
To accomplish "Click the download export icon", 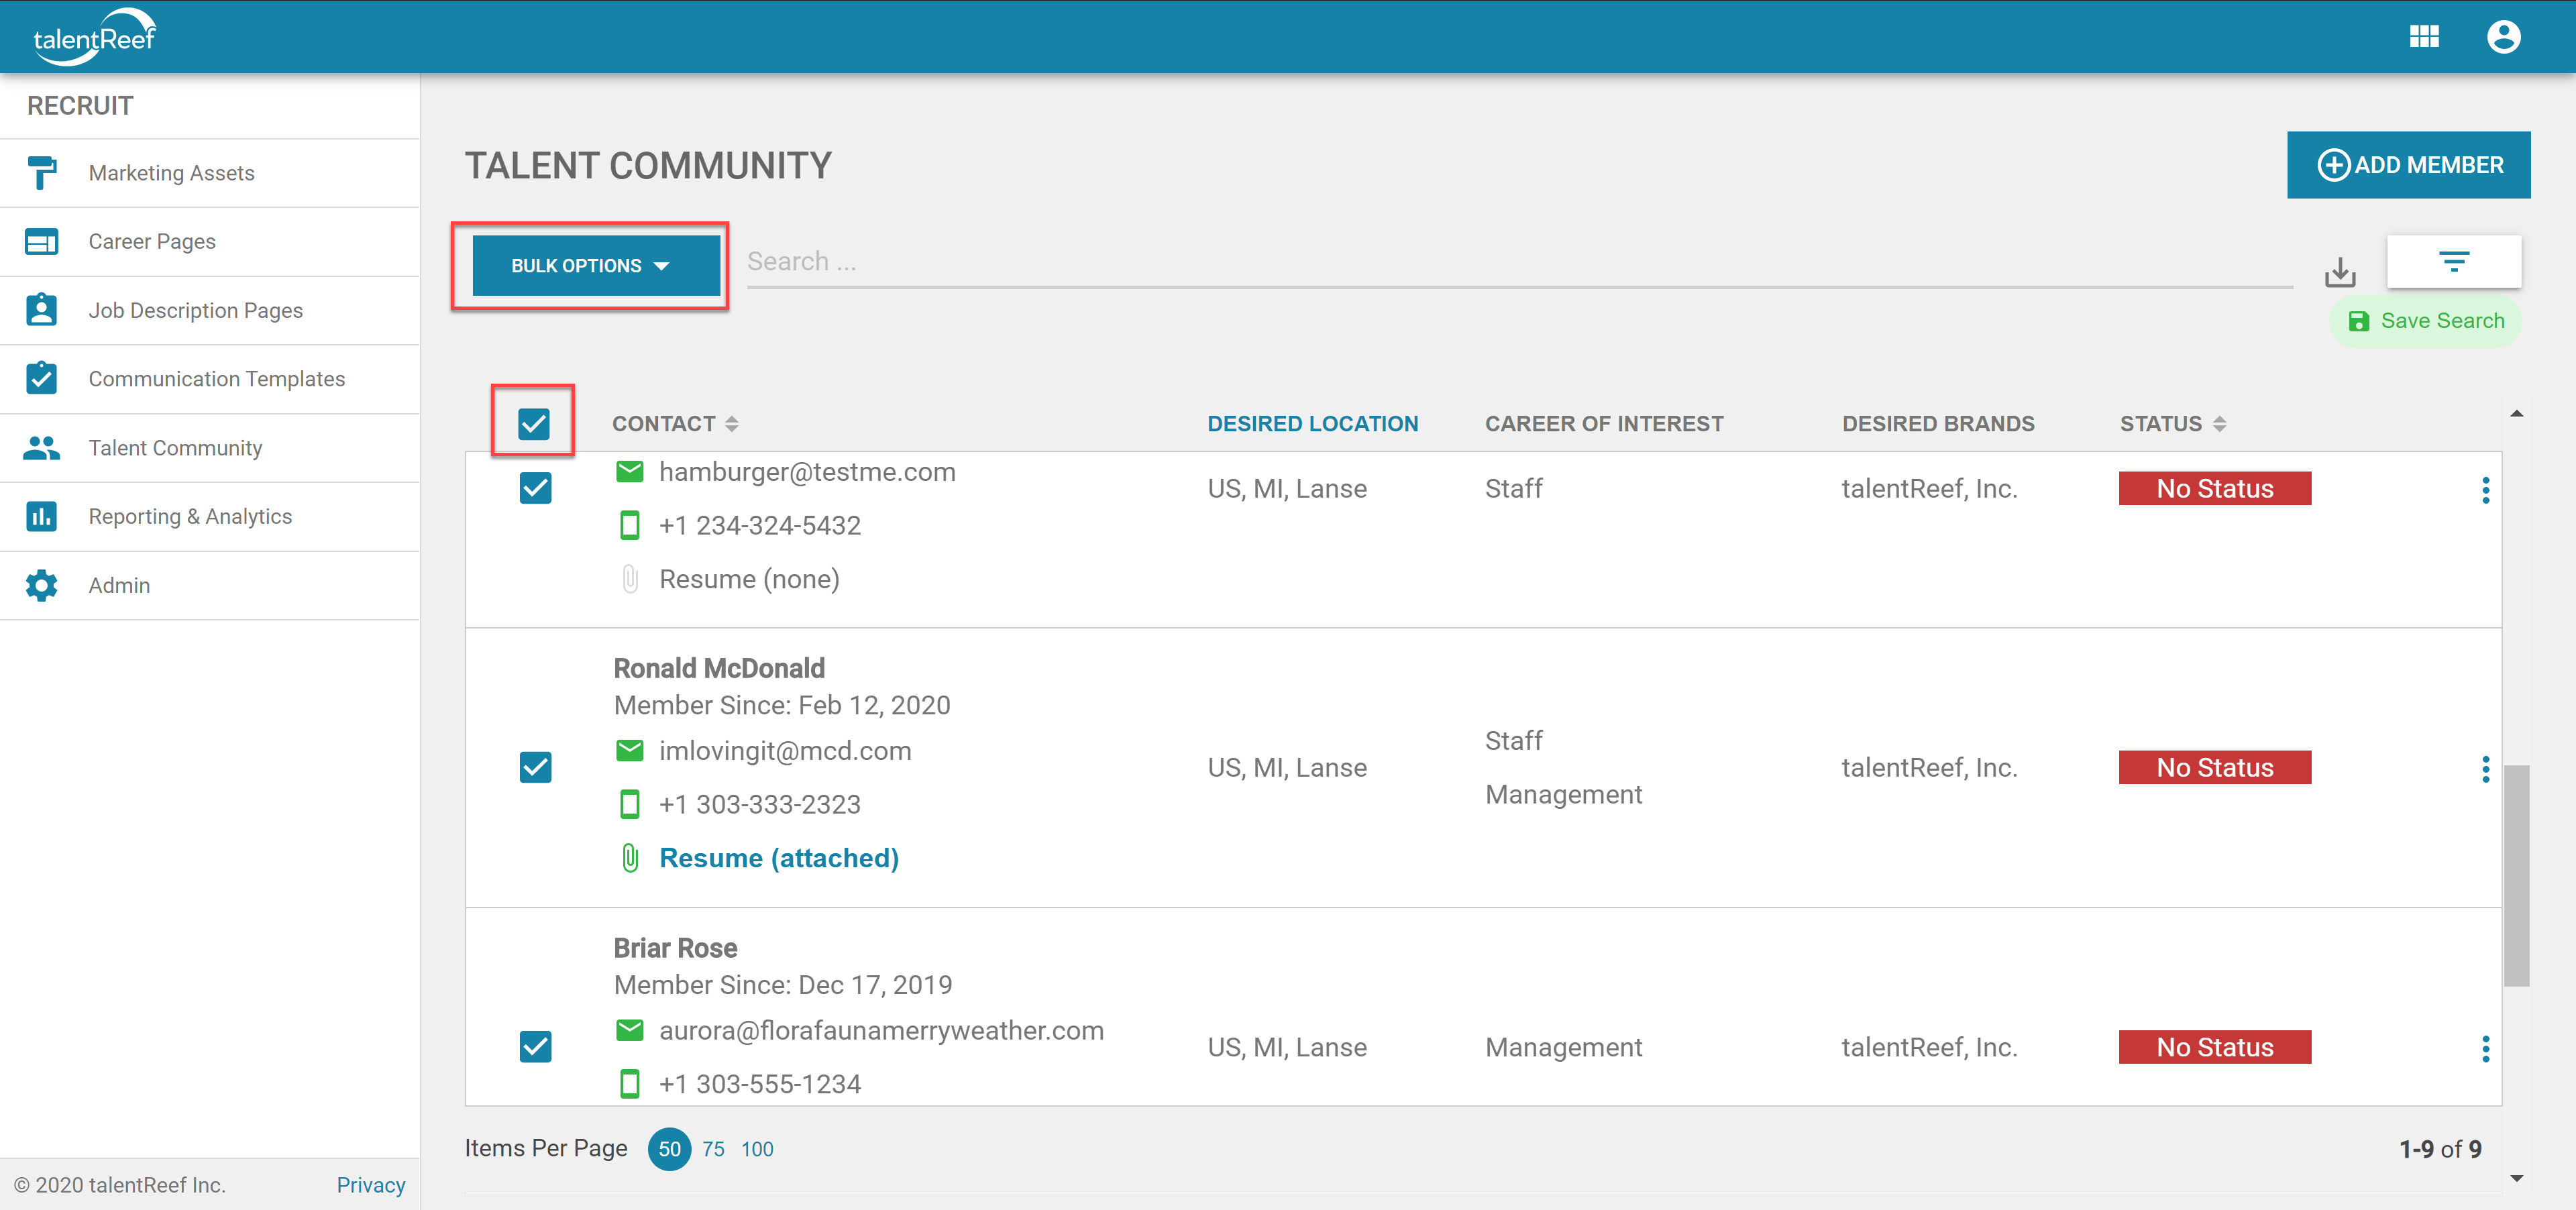I will coord(2340,272).
